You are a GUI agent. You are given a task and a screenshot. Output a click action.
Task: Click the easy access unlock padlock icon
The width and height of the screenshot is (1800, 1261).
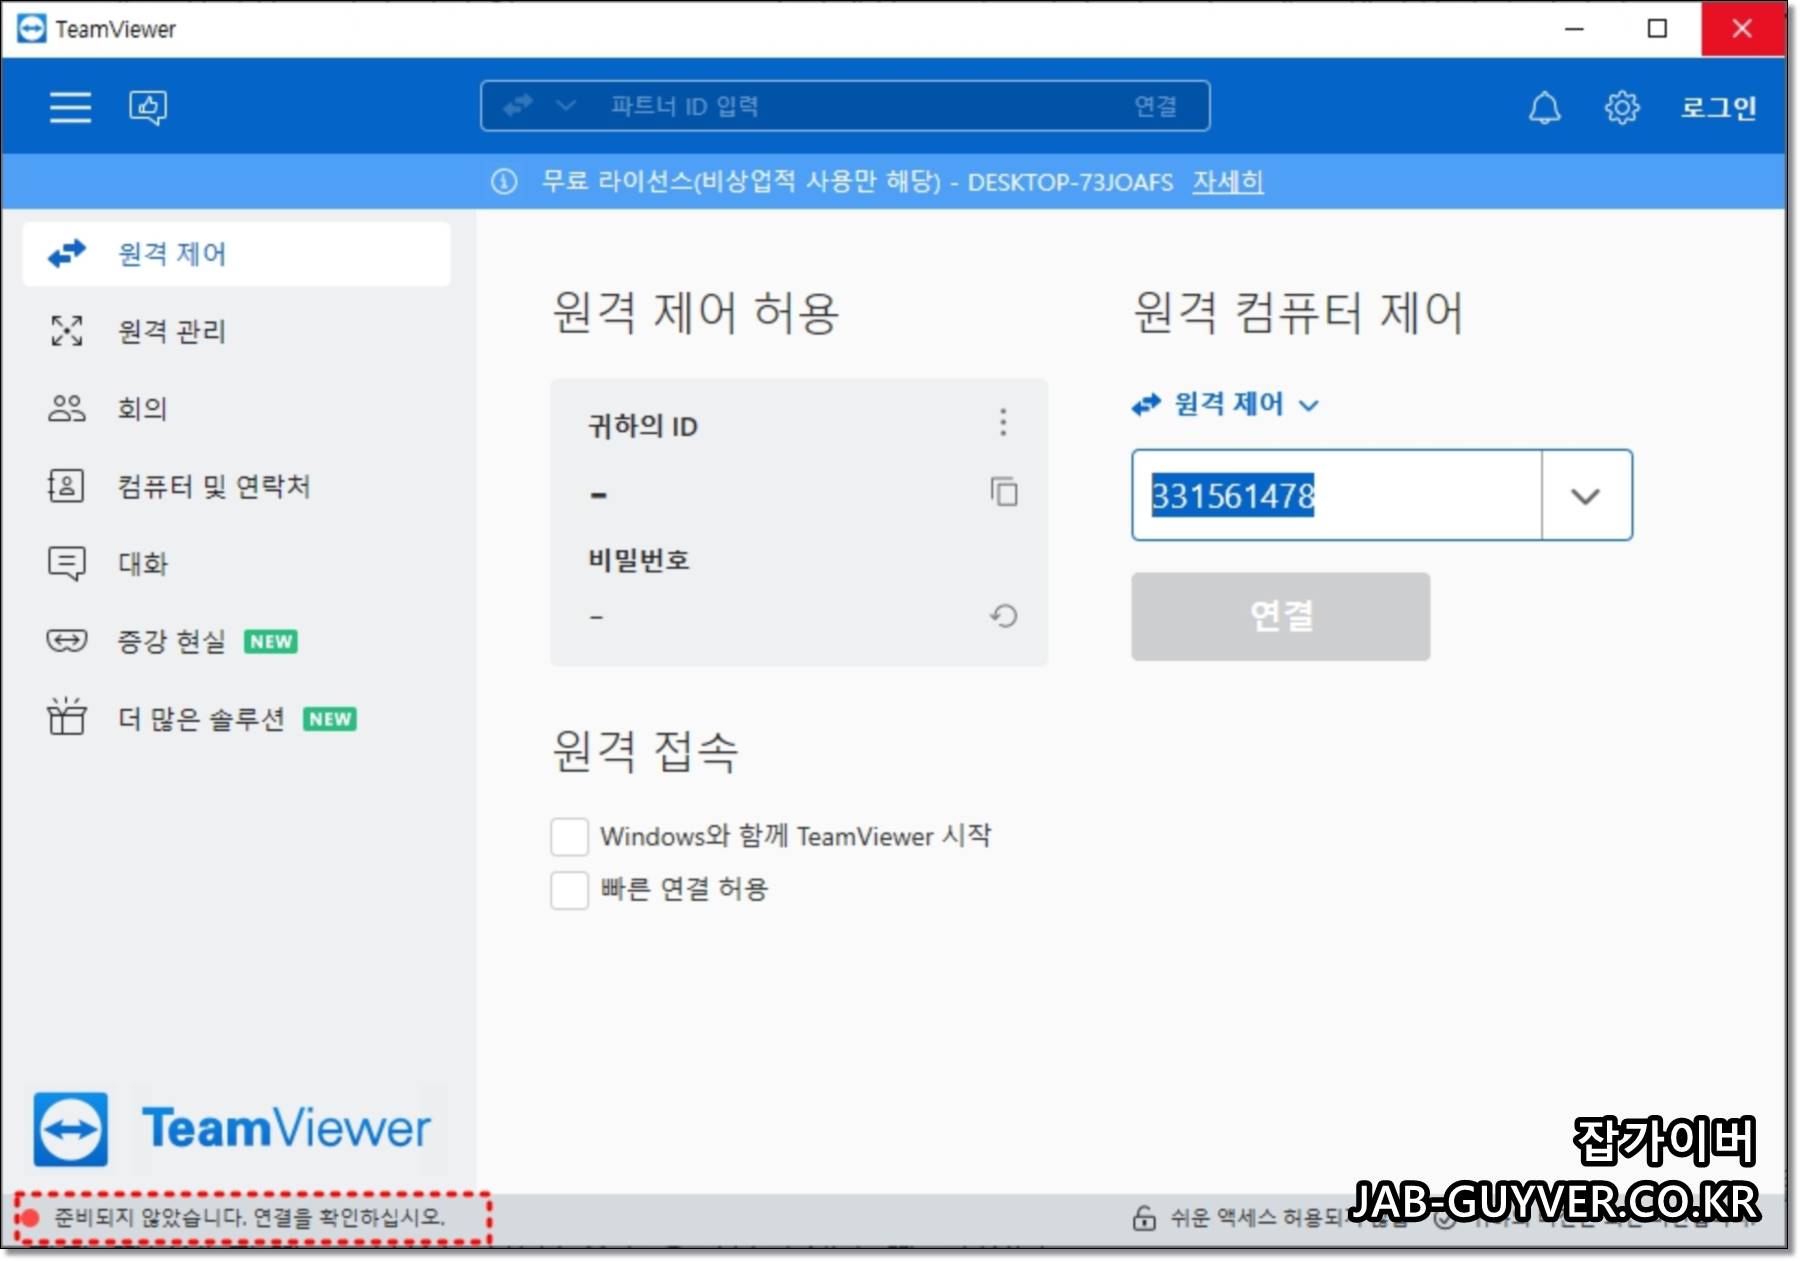tap(1144, 1217)
